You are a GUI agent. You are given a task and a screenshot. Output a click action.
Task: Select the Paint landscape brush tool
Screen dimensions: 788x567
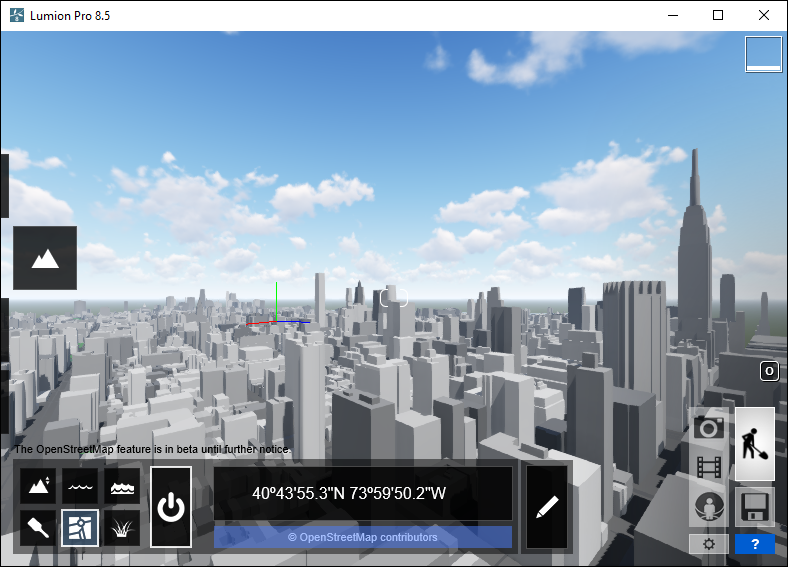coord(38,528)
